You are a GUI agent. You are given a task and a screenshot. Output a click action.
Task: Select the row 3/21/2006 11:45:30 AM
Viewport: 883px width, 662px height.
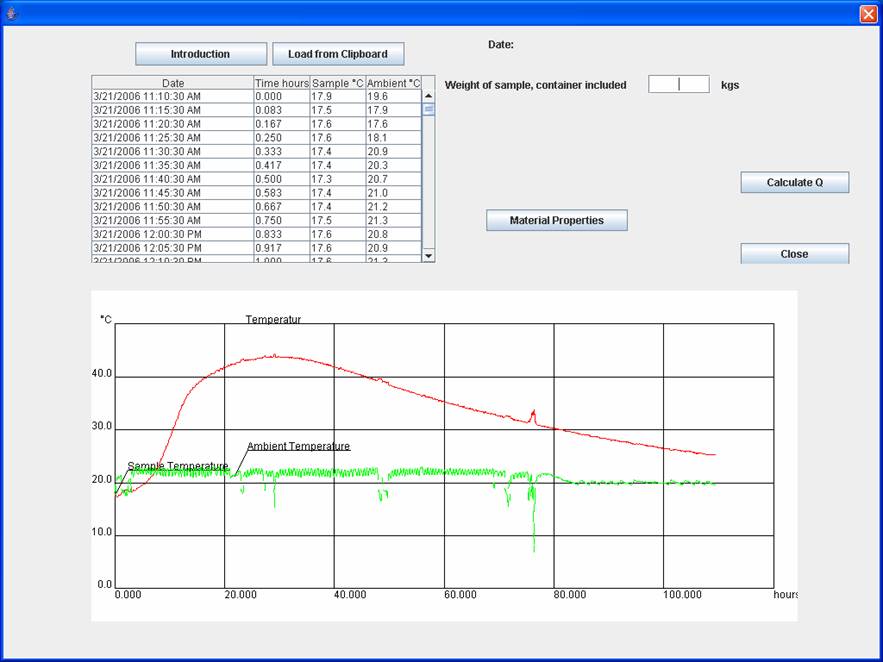(x=257, y=193)
